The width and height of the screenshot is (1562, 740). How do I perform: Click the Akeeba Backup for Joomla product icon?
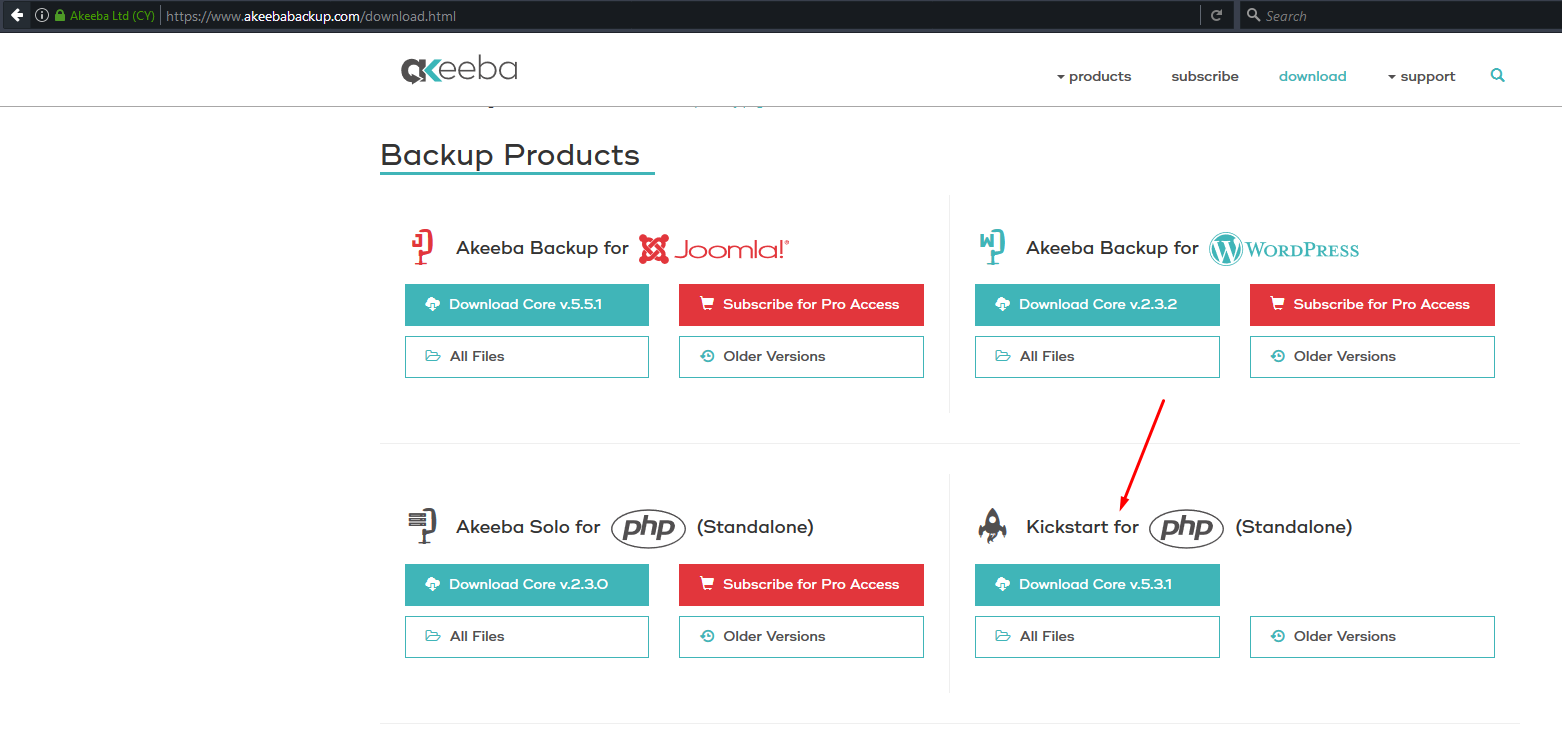click(x=423, y=247)
